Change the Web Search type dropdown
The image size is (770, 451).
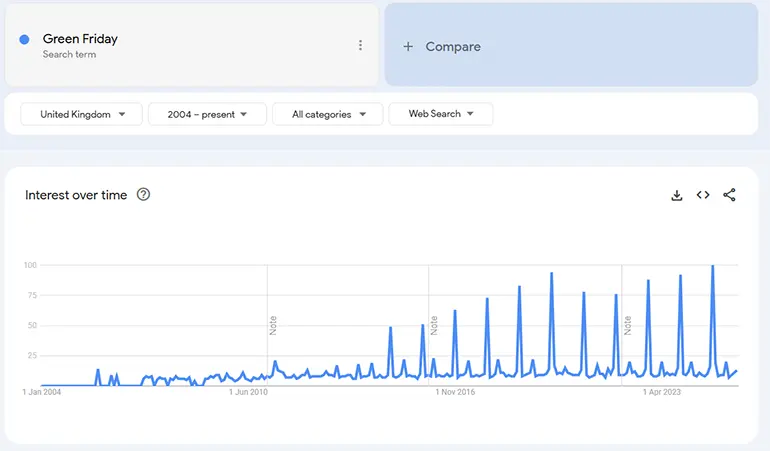[440, 114]
